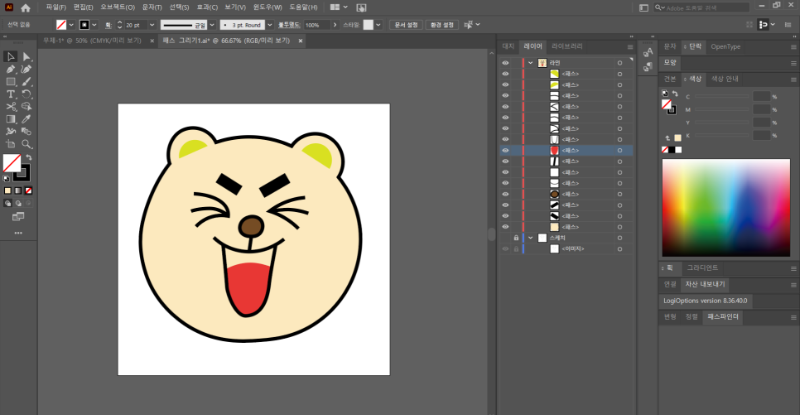The height and width of the screenshot is (415, 800).
Task: Select the Eyedropper tool
Action: pos(27,119)
